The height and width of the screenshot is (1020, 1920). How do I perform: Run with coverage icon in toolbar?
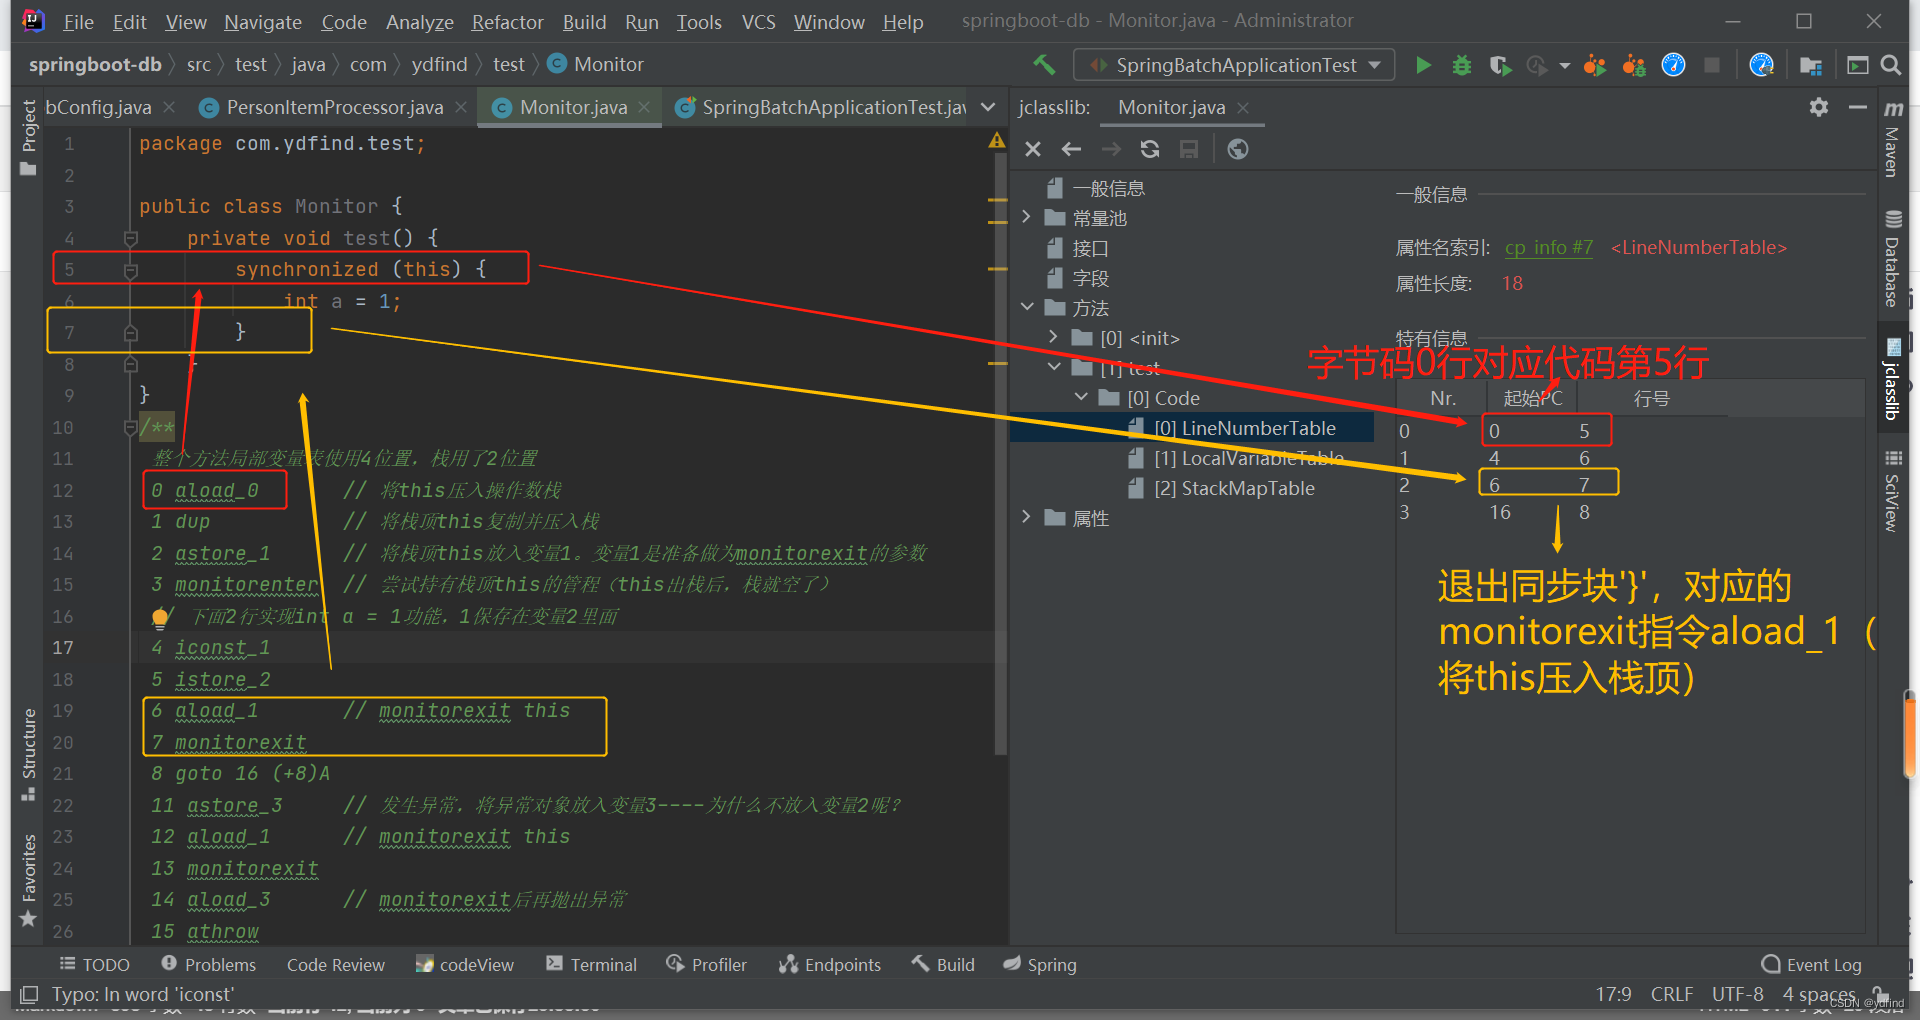(x=1499, y=65)
